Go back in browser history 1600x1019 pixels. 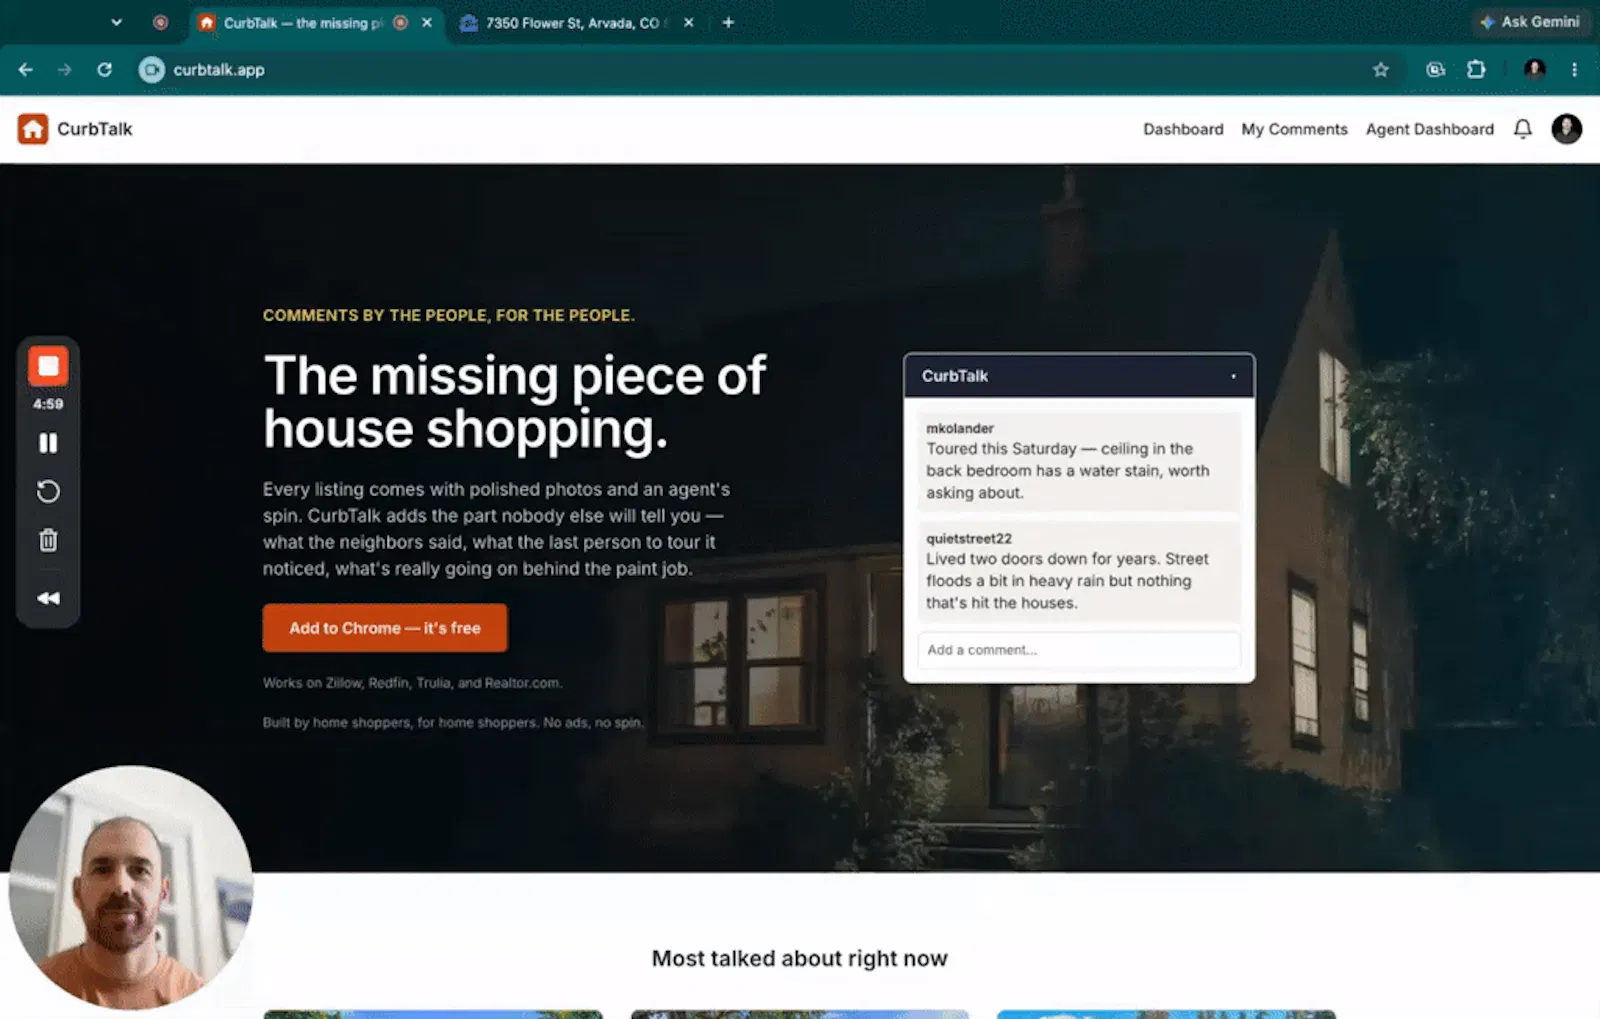coord(26,70)
